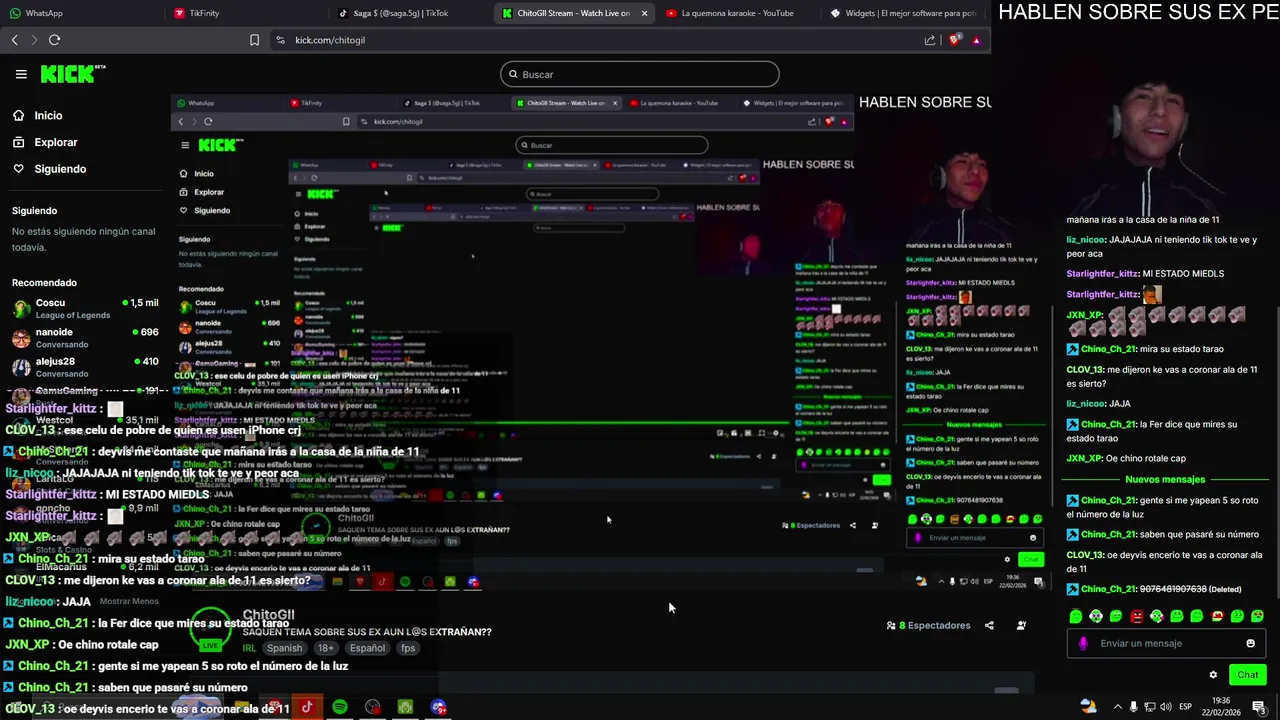This screenshot has width=1280, height=720.
Task: Go back with the browser back arrow
Action: tap(15, 40)
